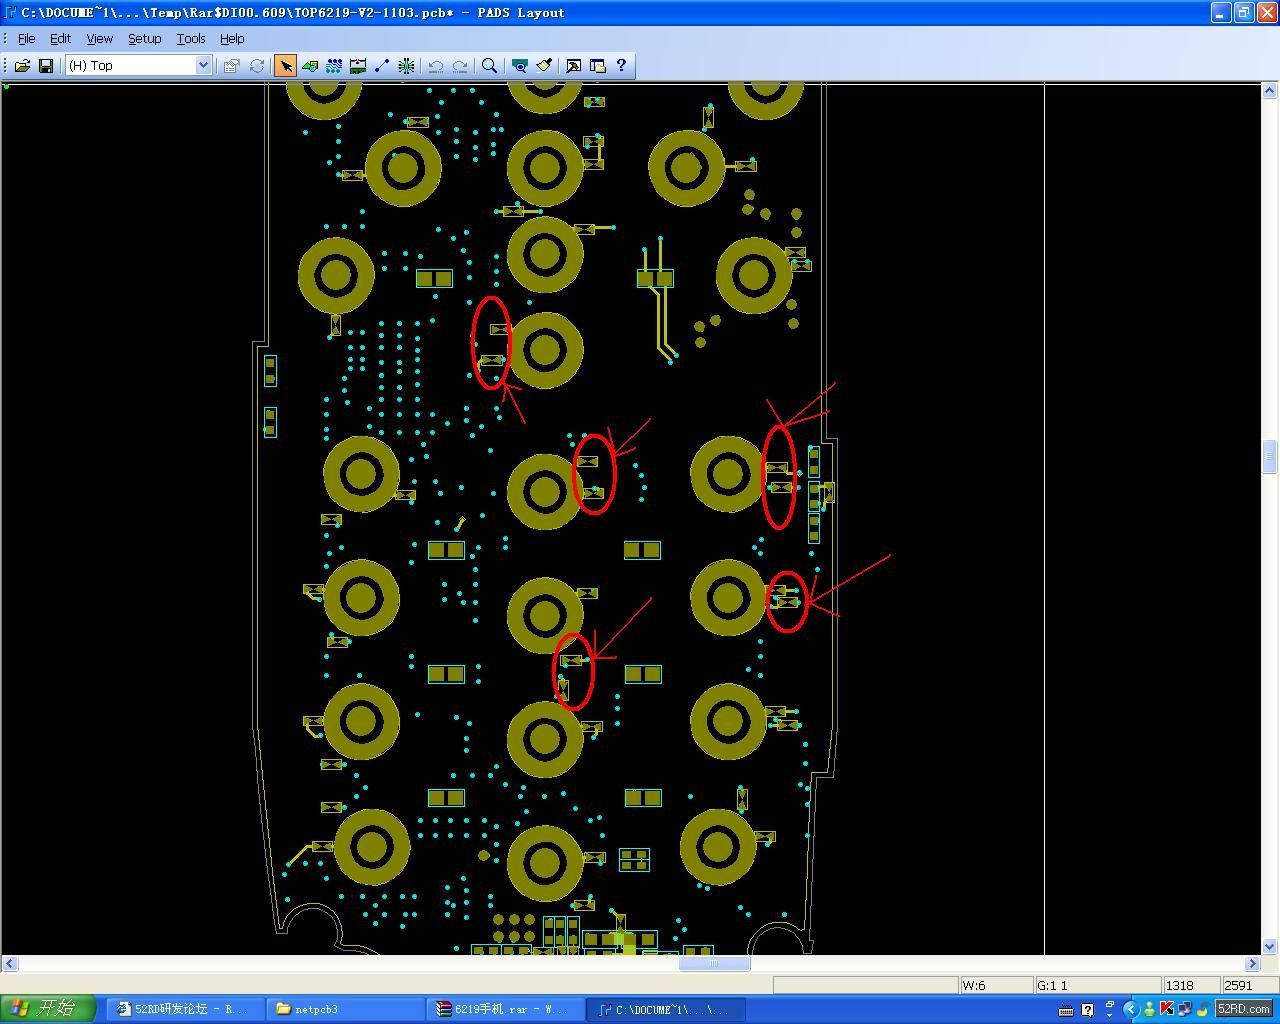Switch to the 6219手机.rar taskbar window

pyautogui.click(x=506, y=1009)
